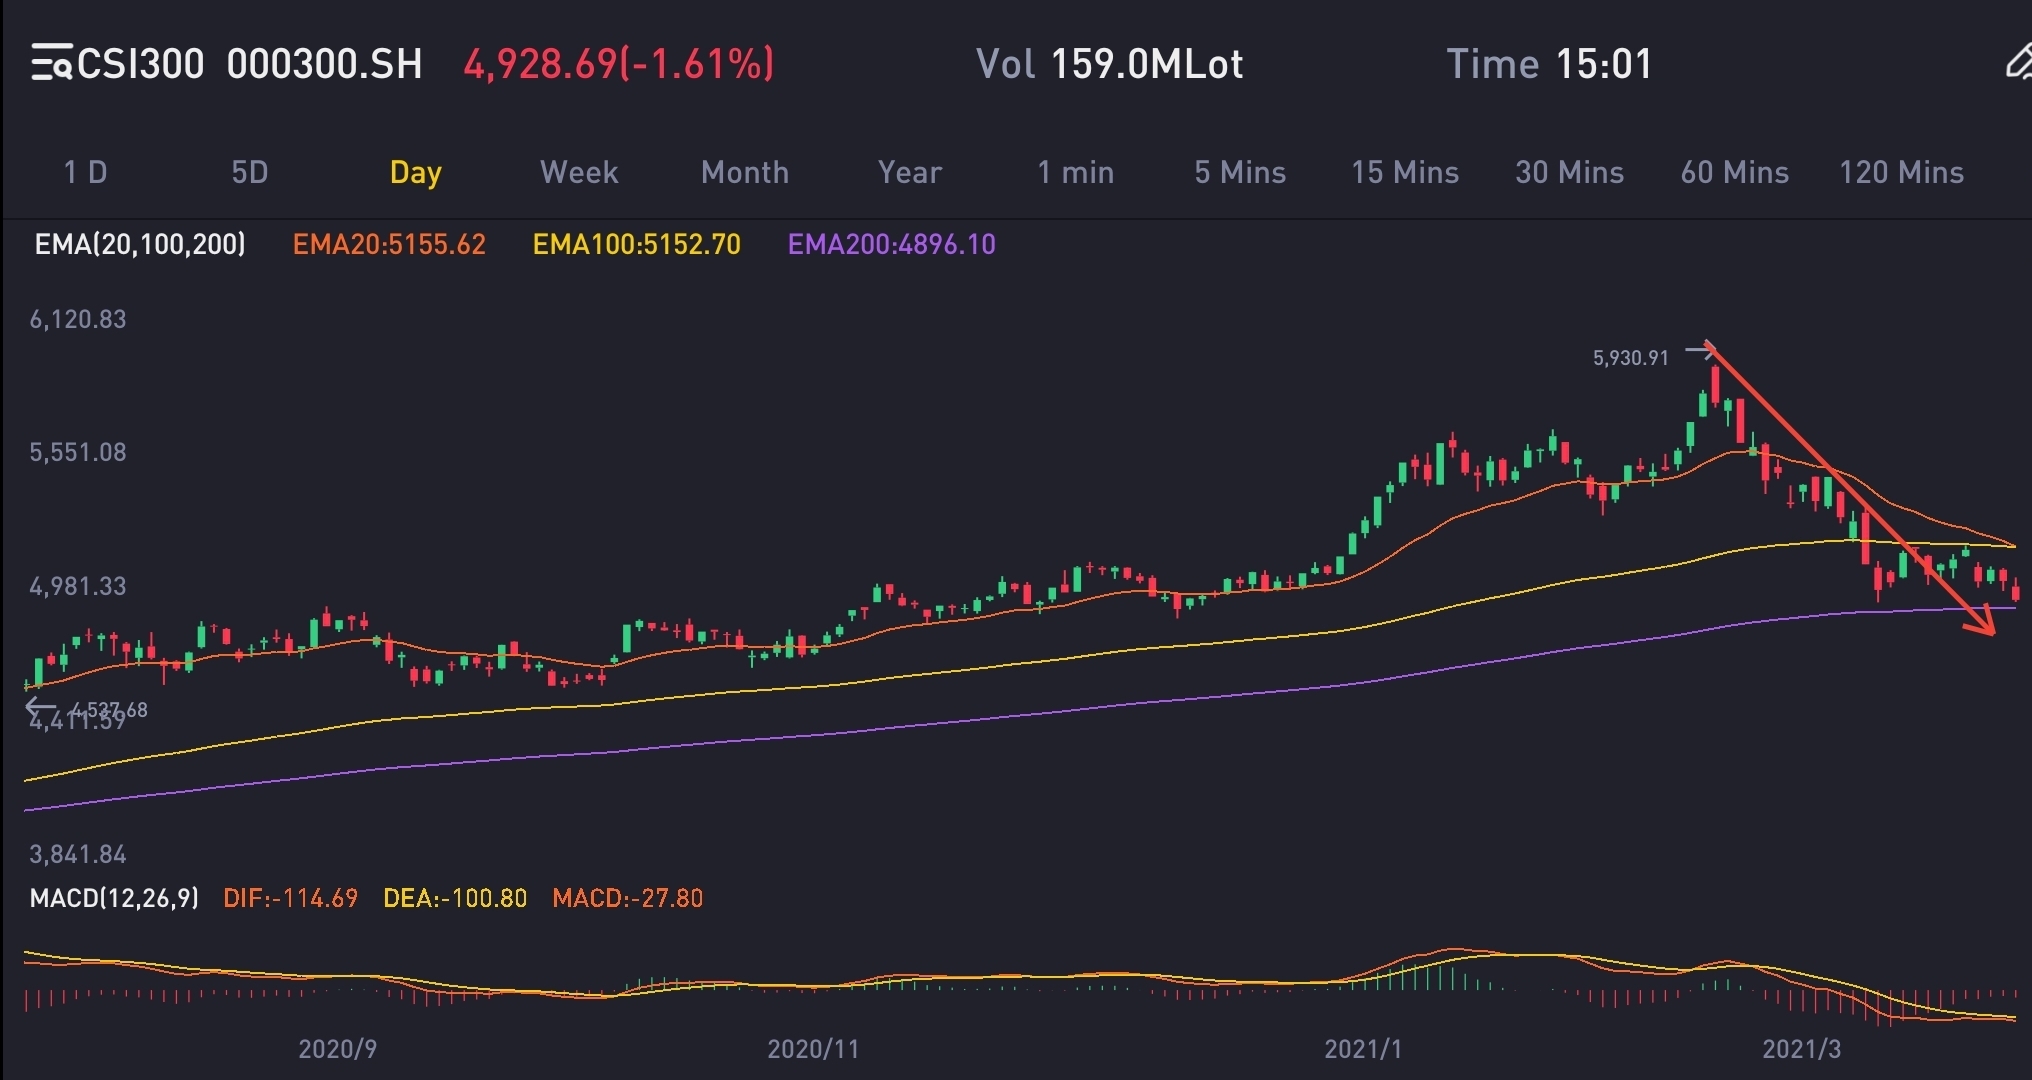Select the Week chart interval
2032x1080 pixels.
(x=579, y=172)
